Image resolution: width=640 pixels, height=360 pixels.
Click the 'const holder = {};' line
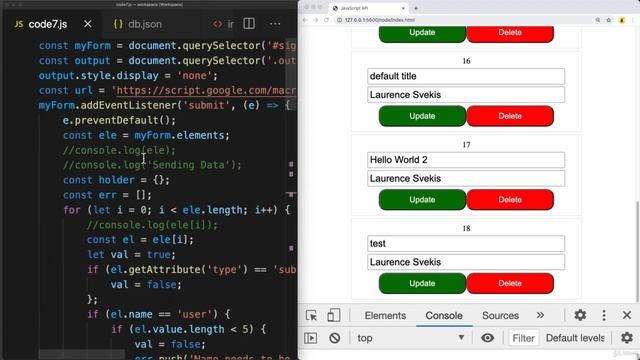pos(116,180)
